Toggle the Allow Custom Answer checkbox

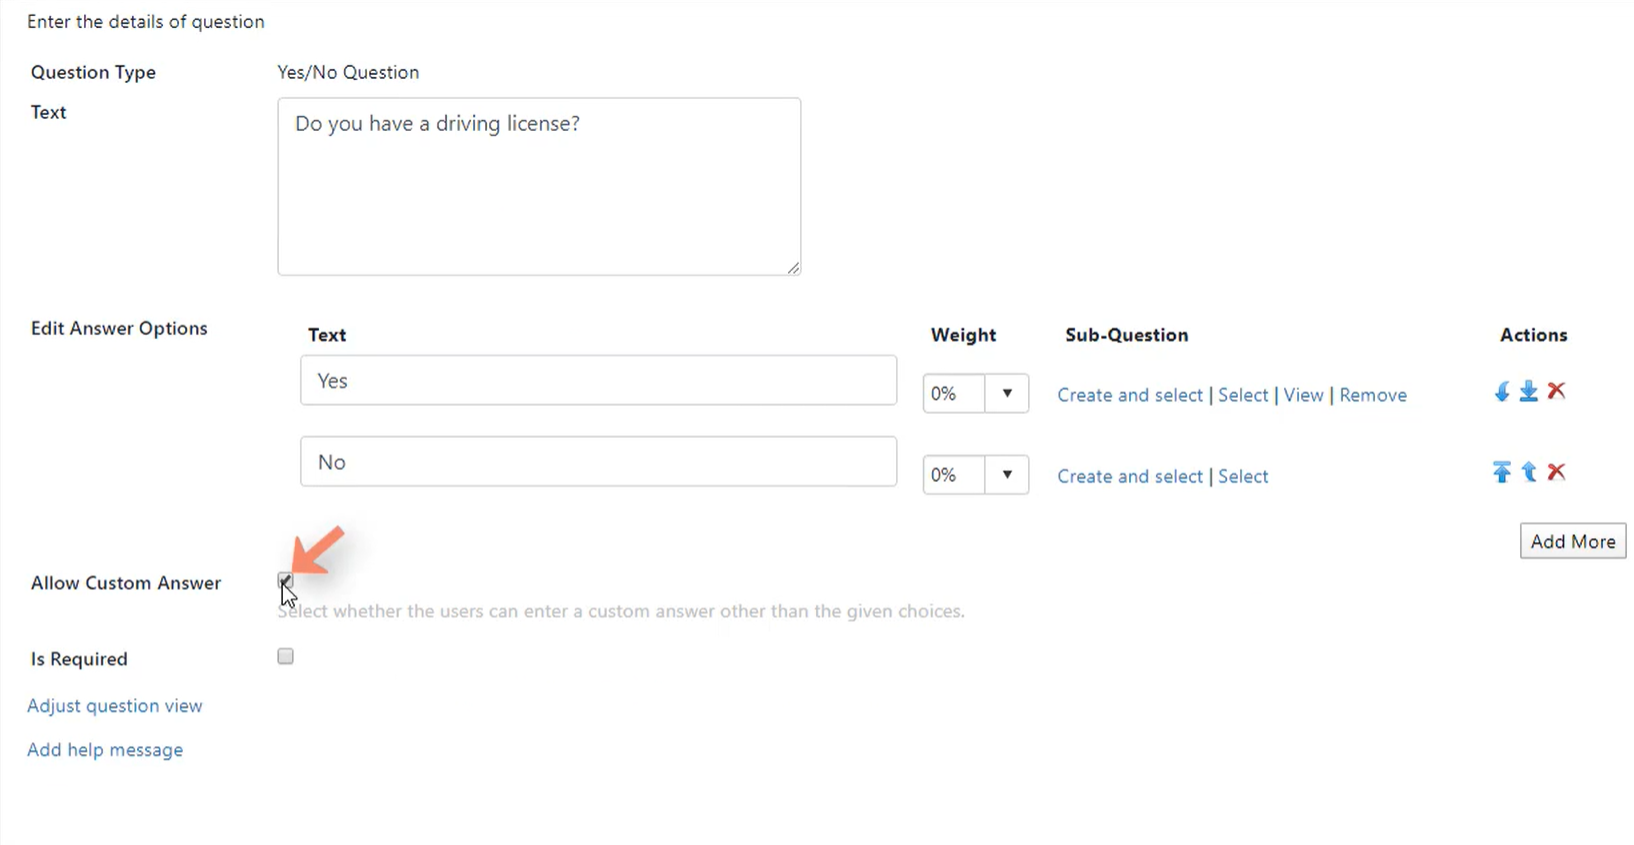(x=285, y=581)
